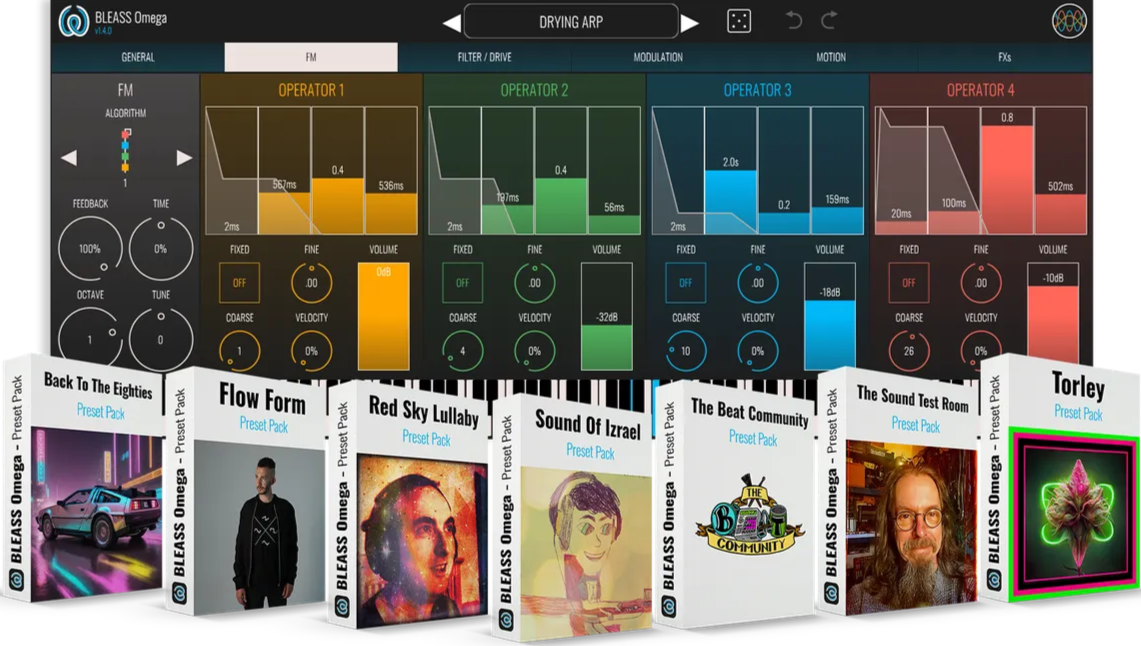Click the dice randomize preset icon
Screen dimensions: 1141x646
click(739, 21)
